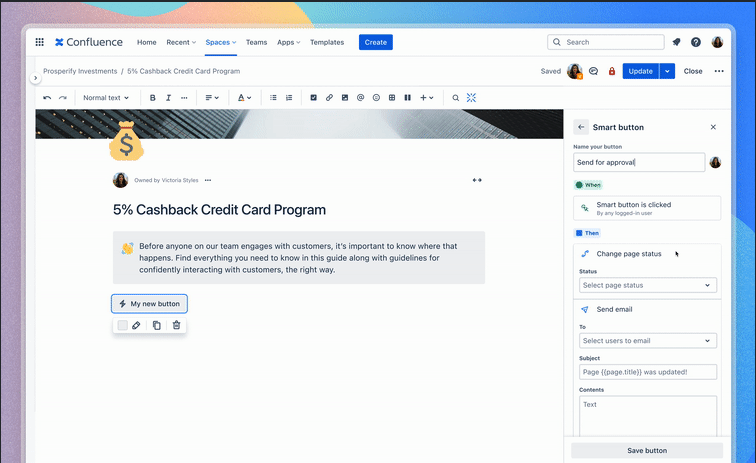Open the text color dropdown
Viewport: 756px width, 463px height.
click(244, 97)
